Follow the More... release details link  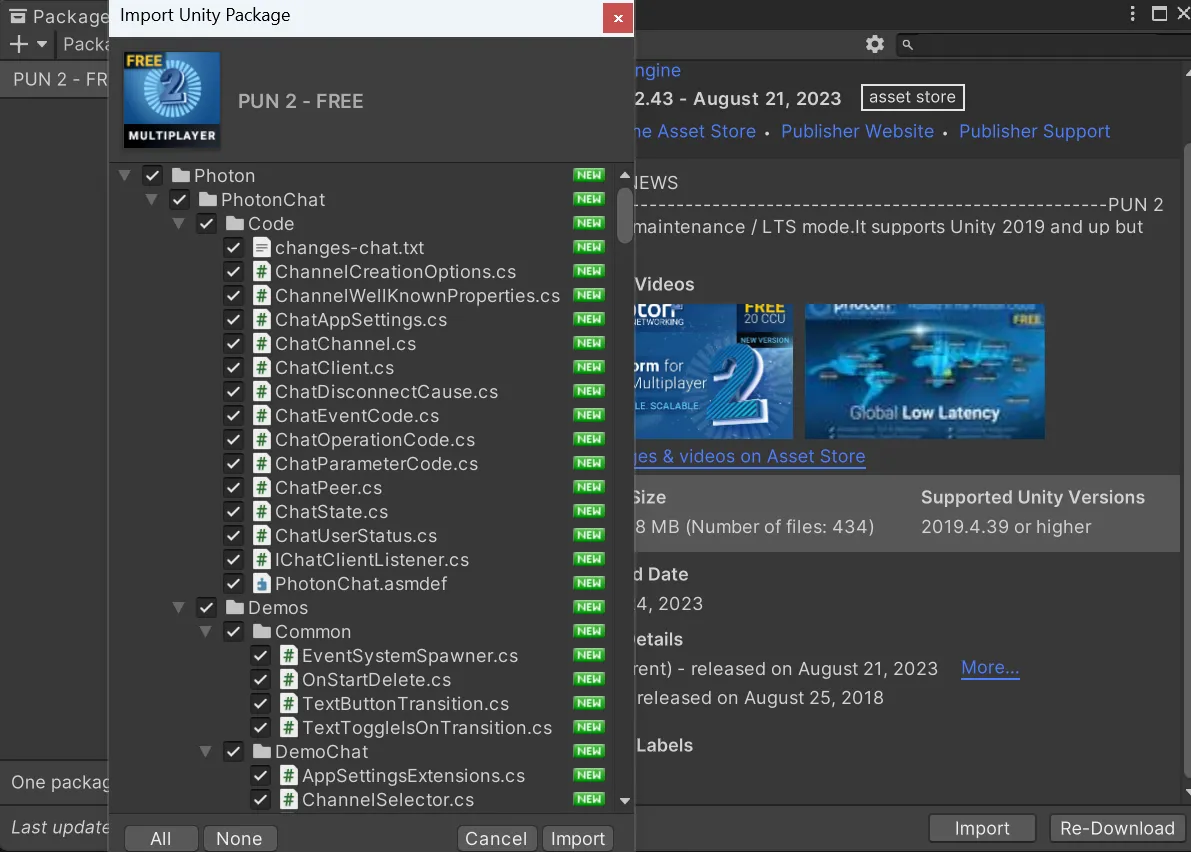point(990,667)
